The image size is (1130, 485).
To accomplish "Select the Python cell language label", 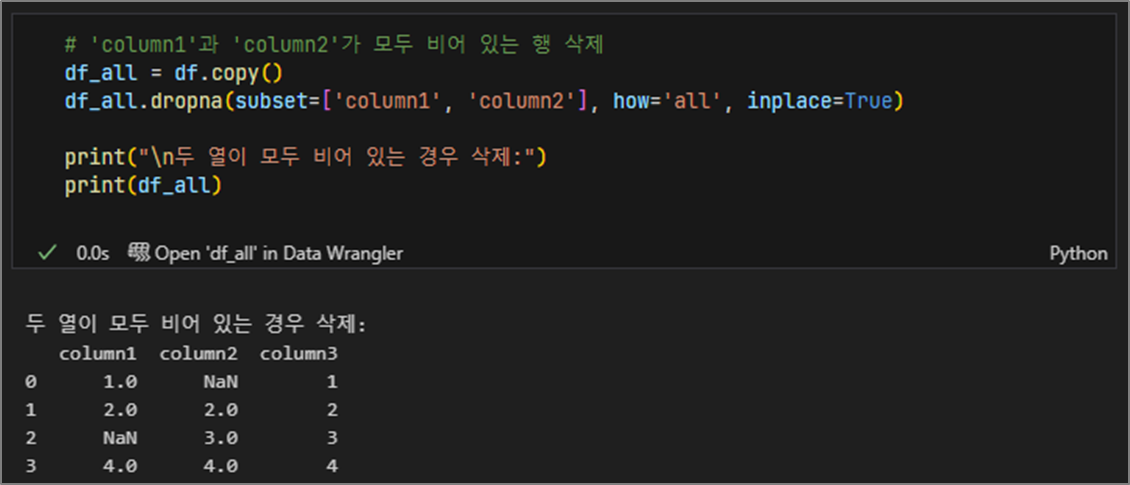I will coord(1078,254).
